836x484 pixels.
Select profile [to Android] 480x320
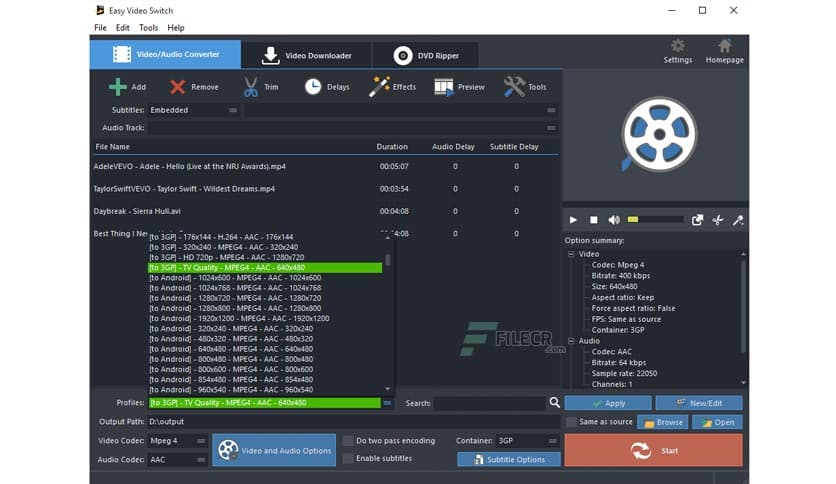pyautogui.click(x=265, y=338)
